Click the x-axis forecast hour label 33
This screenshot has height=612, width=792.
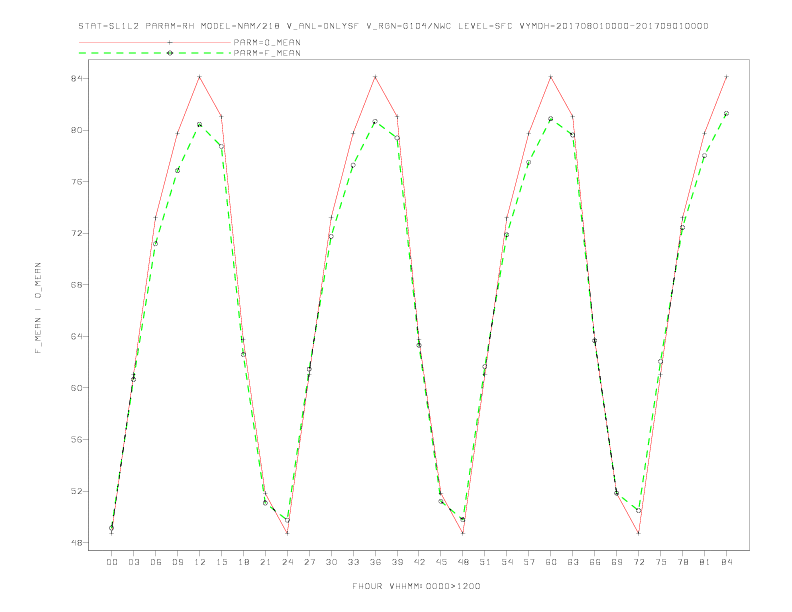[x=353, y=562]
